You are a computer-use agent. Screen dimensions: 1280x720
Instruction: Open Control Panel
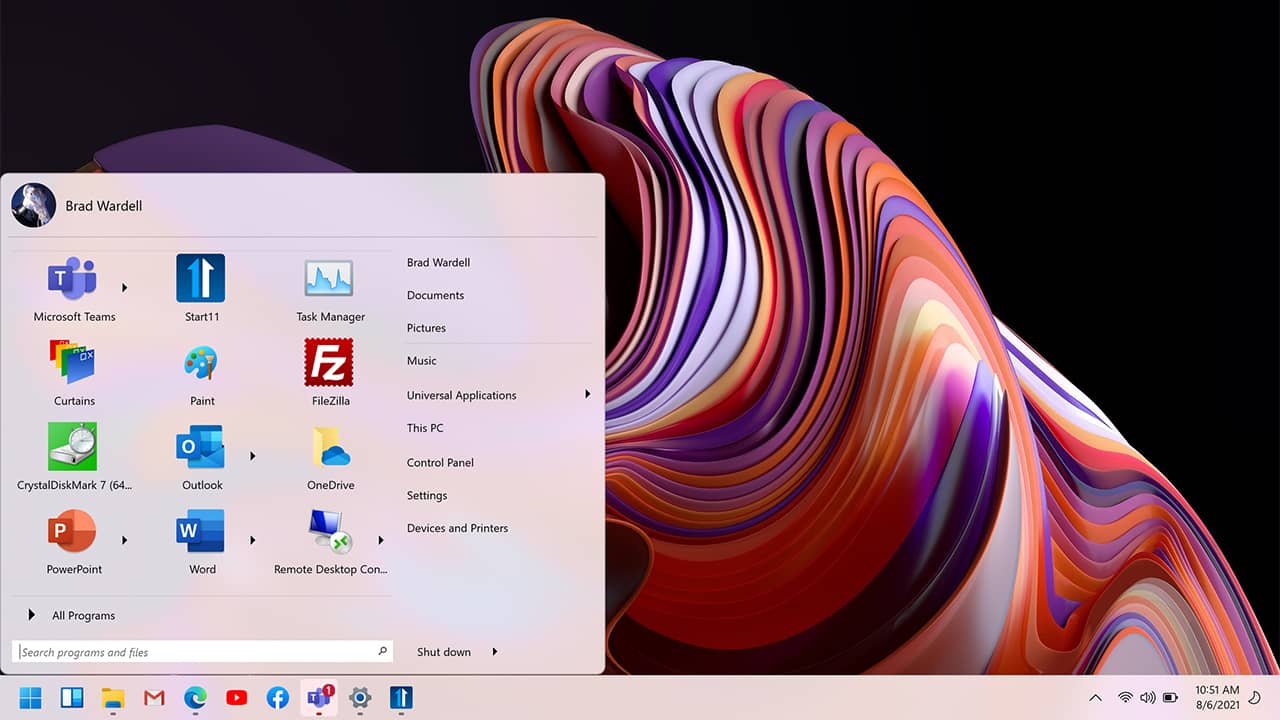[x=440, y=463]
